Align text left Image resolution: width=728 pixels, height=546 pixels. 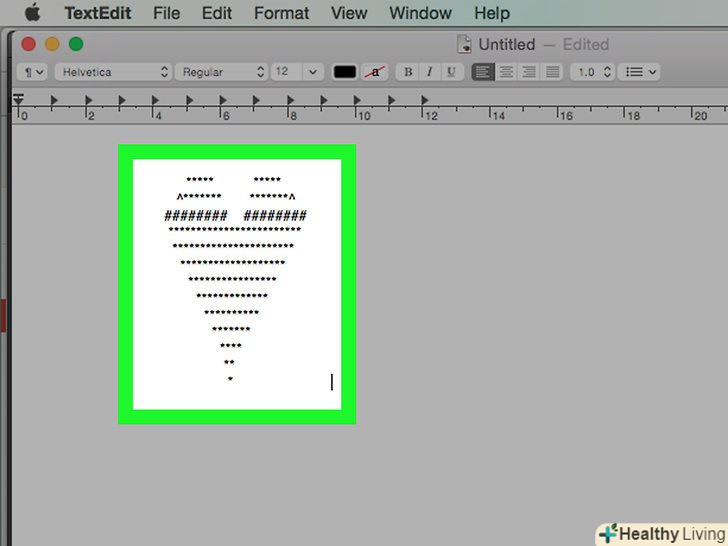point(483,72)
